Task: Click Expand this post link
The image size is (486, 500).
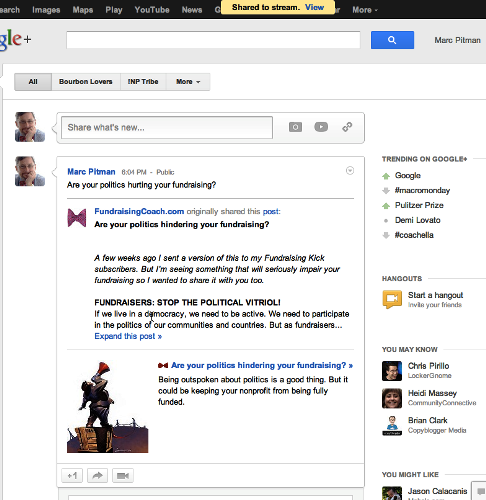Action: [128, 336]
